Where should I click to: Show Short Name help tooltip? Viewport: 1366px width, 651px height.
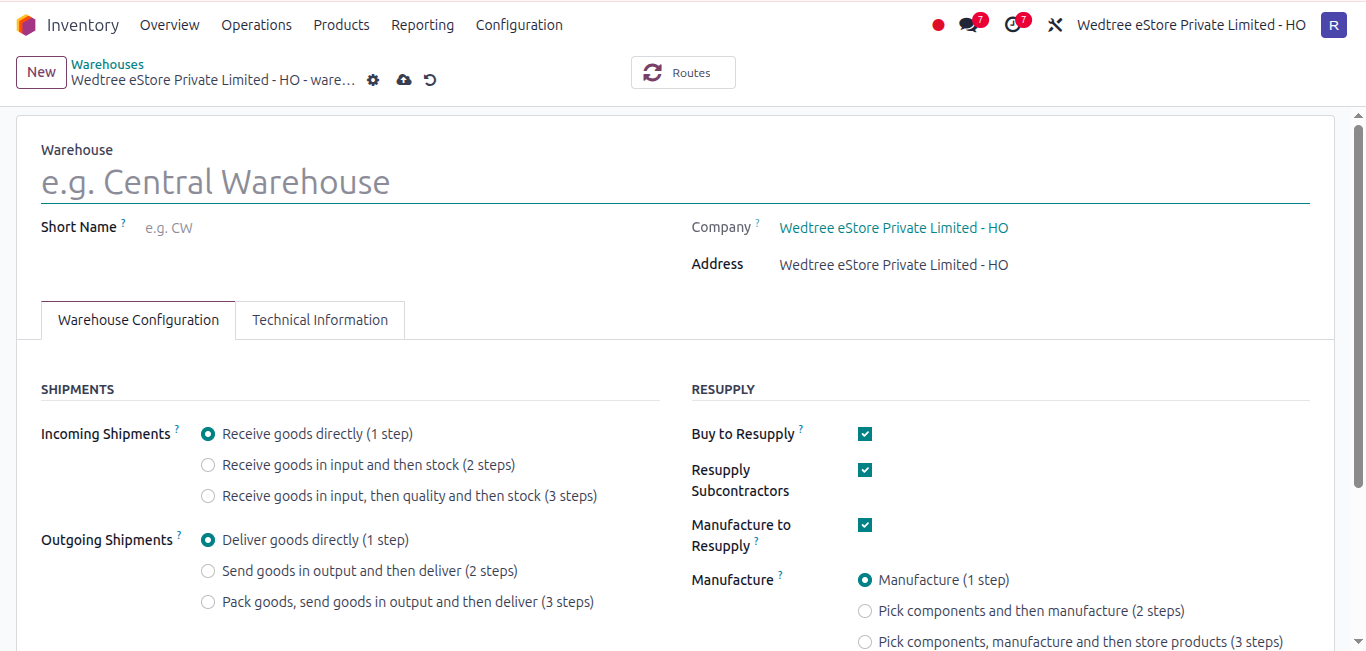(124, 222)
